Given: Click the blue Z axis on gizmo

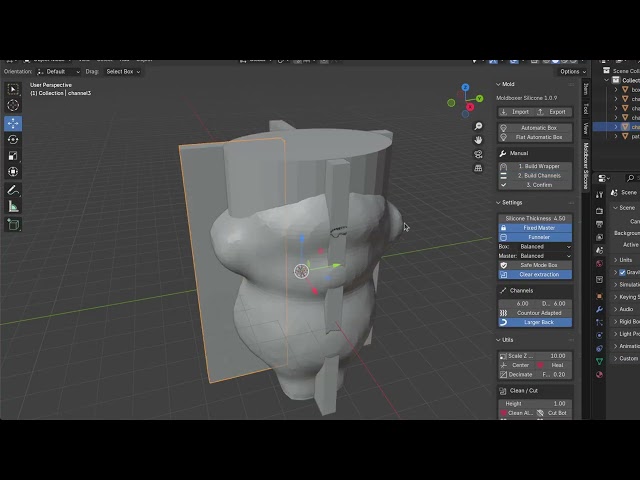Looking at the screenshot, I should click(x=465, y=87).
